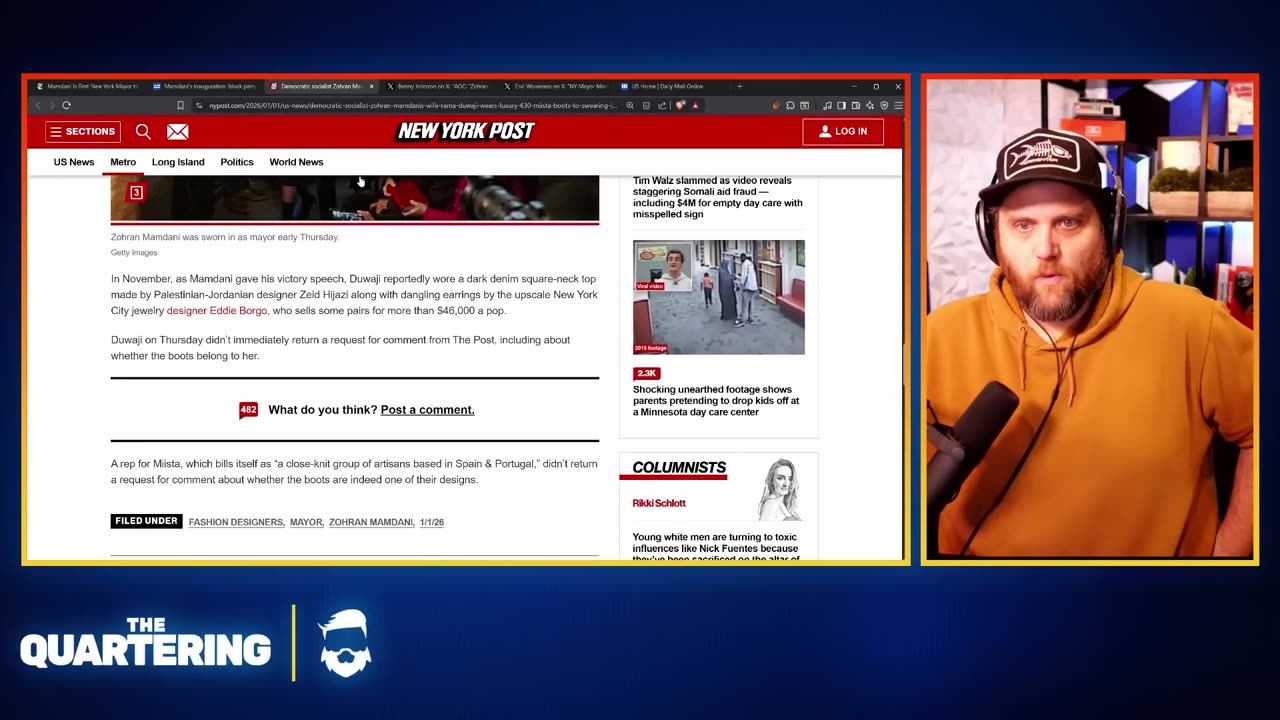This screenshot has height=720, width=1280.
Task: Share this page using the share icon
Action: coord(662,105)
